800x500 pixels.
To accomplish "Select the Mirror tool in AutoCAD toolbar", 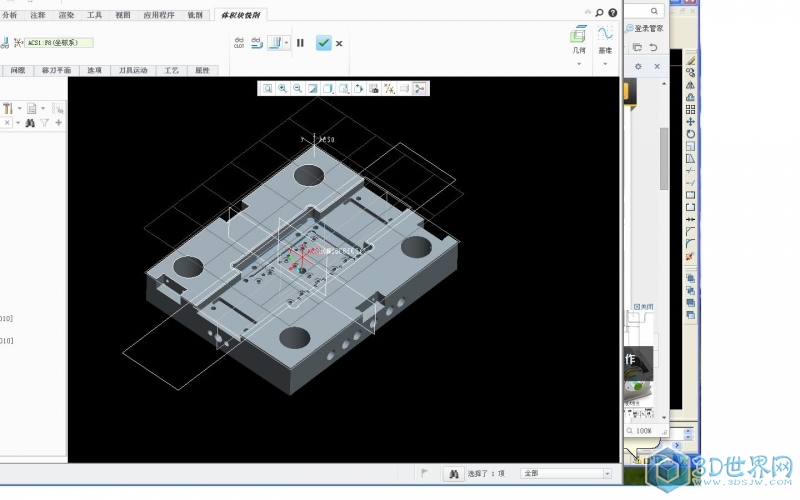I will (690, 85).
